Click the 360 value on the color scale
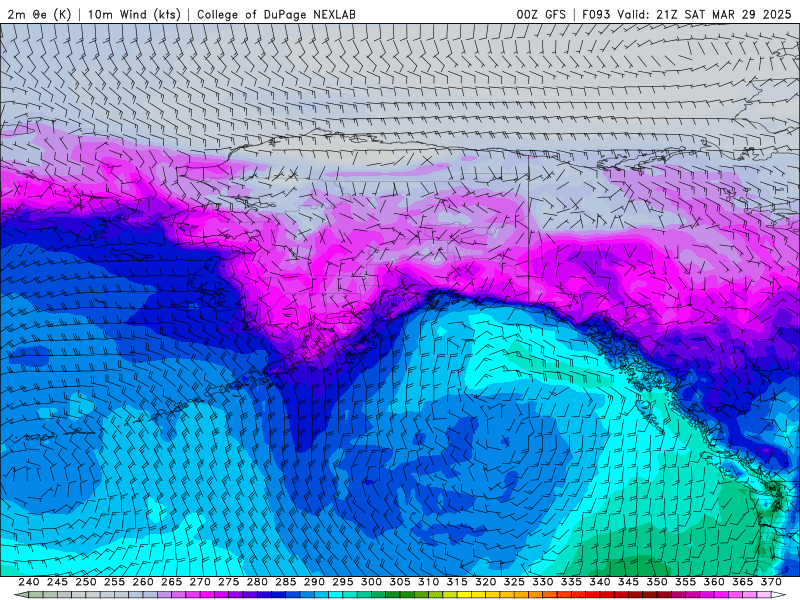800x600 pixels. (x=714, y=582)
